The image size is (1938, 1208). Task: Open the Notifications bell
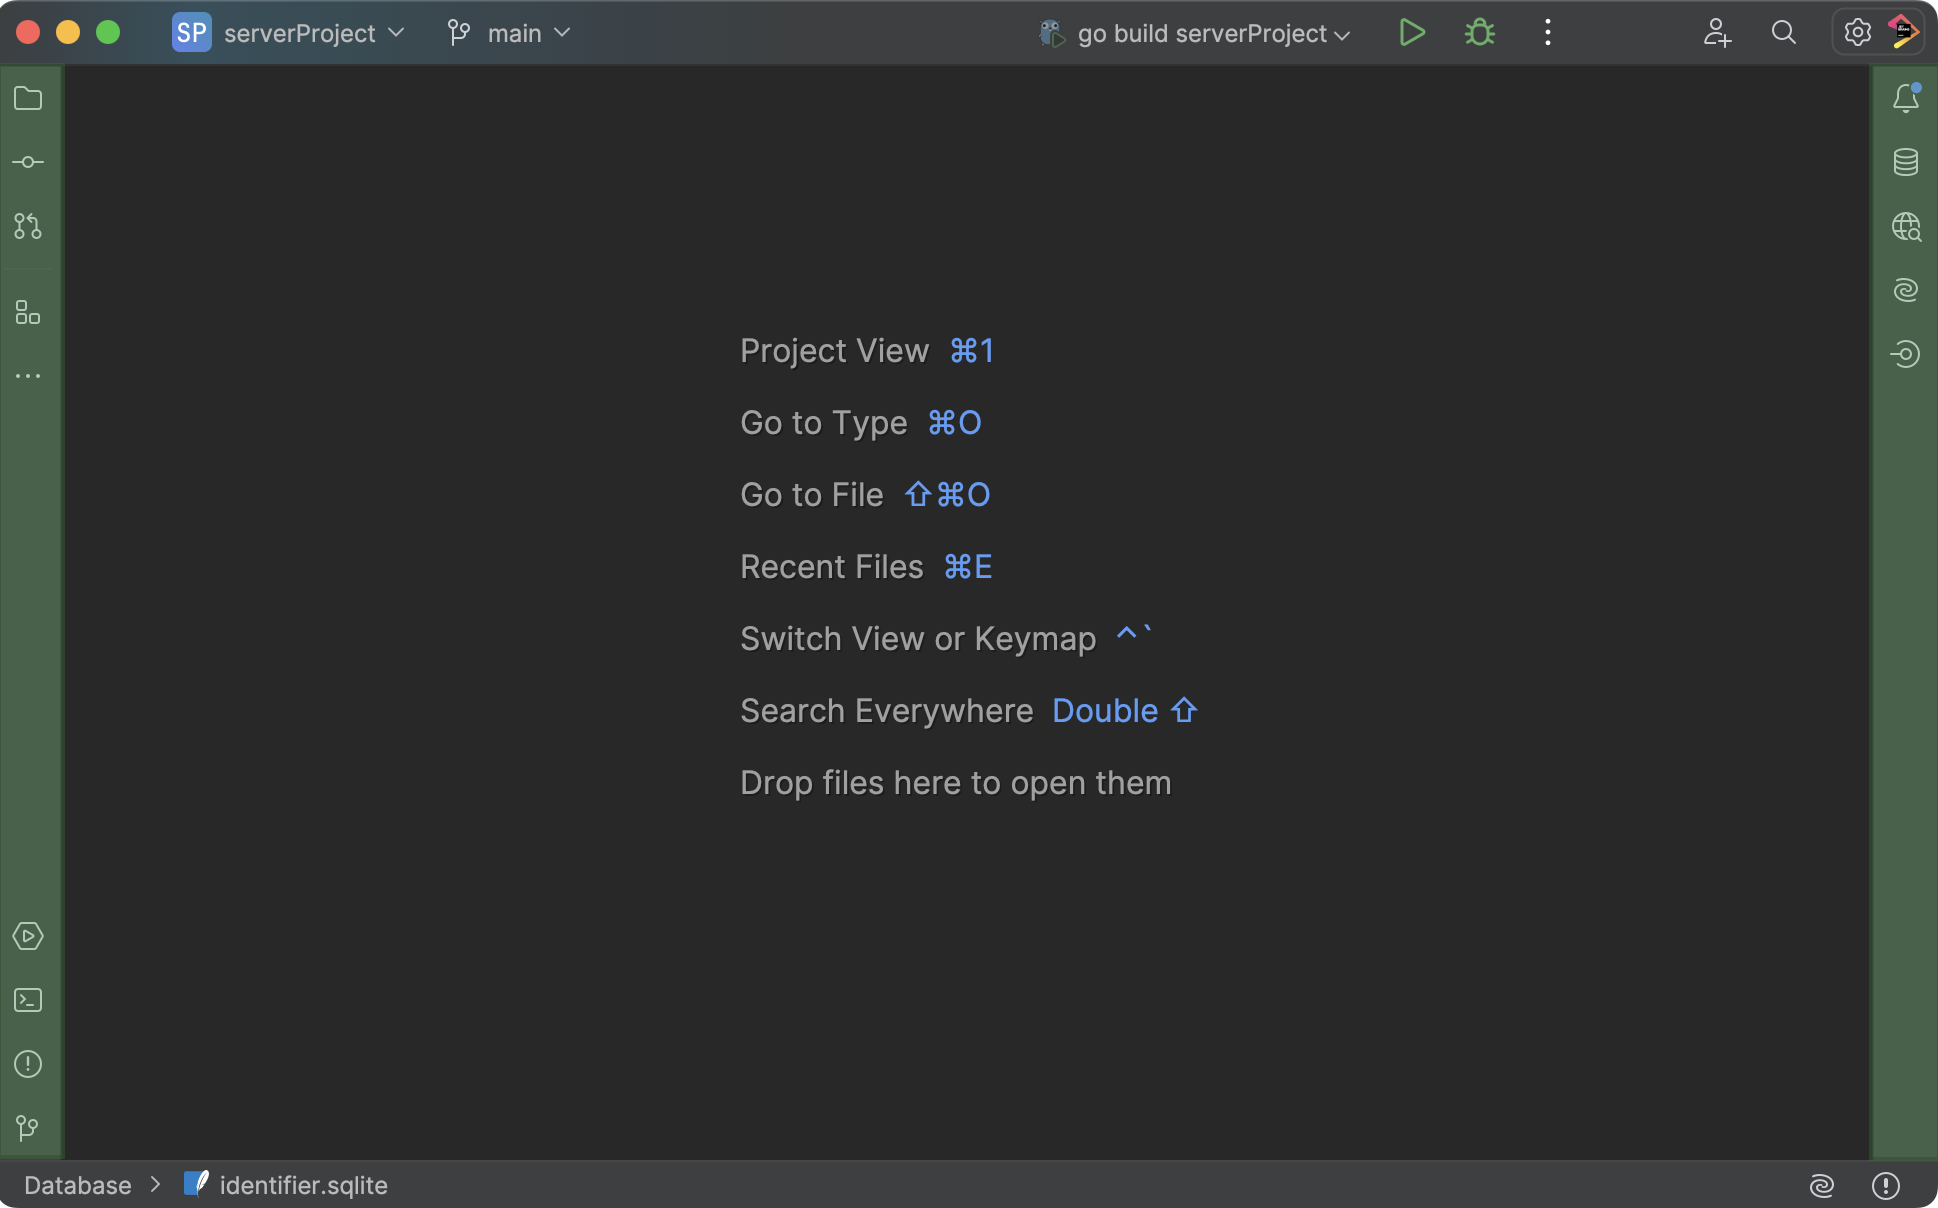click(1908, 97)
